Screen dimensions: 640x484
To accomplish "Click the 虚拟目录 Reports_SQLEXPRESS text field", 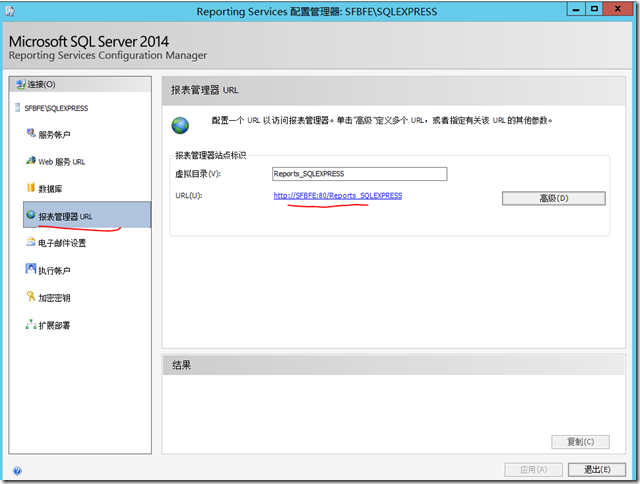I will [x=360, y=174].
